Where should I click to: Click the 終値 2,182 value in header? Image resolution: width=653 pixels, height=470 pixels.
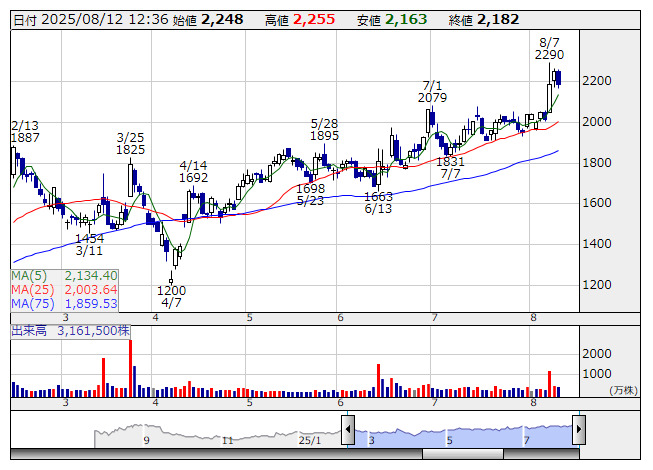(484, 19)
